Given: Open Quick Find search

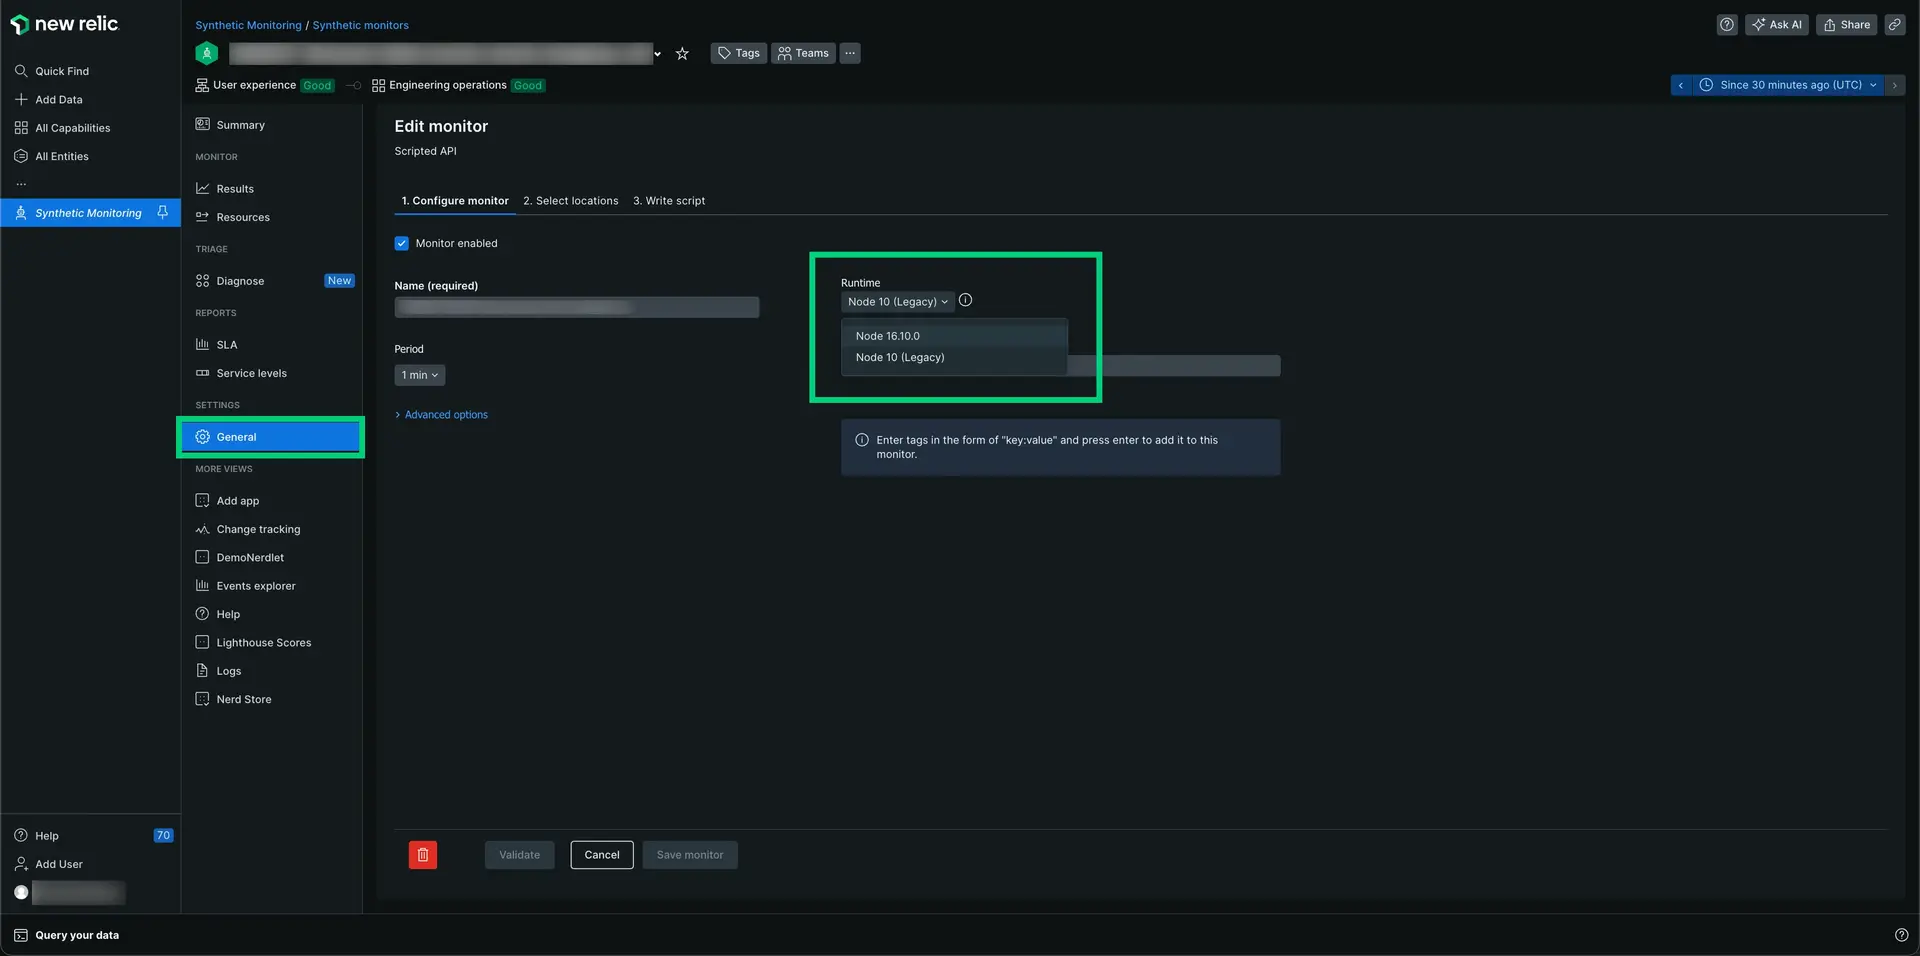Looking at the screenshot, I should point(52,71).
